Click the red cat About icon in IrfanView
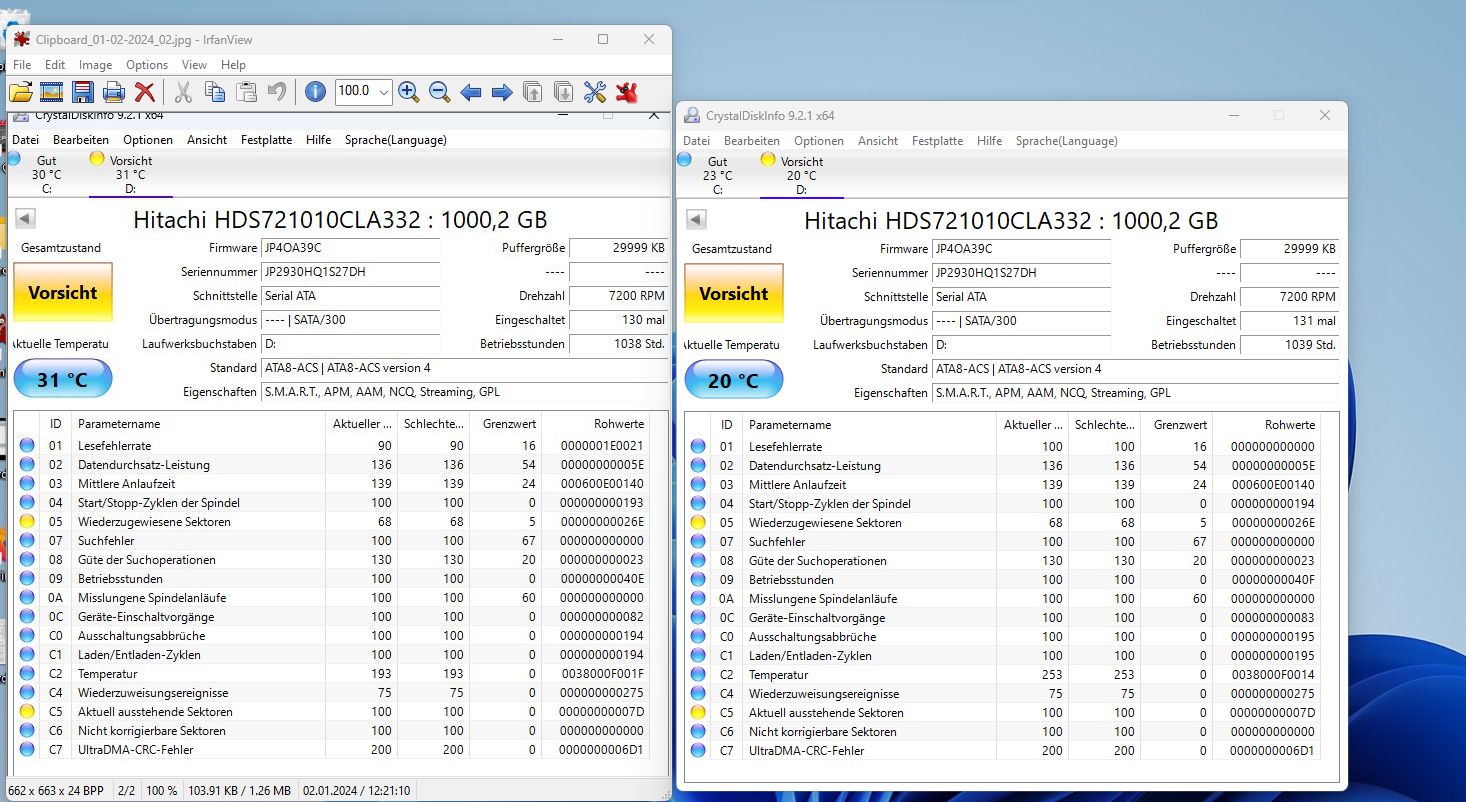 [x=627, y=92]
